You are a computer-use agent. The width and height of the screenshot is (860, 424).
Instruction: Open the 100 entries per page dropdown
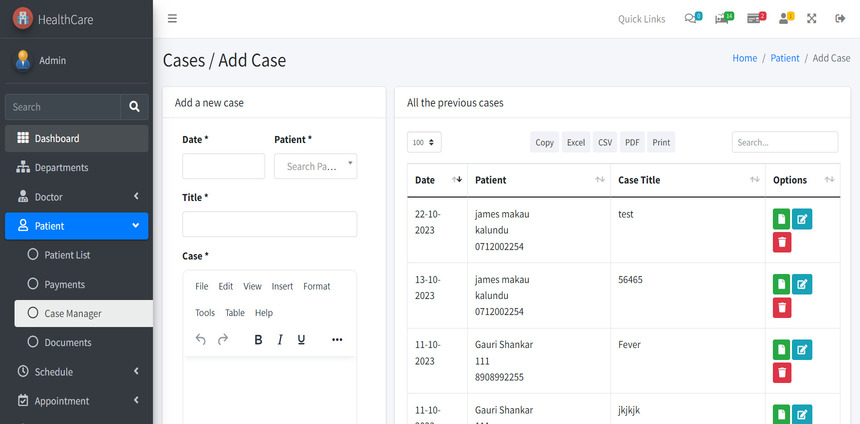point(424,143)
